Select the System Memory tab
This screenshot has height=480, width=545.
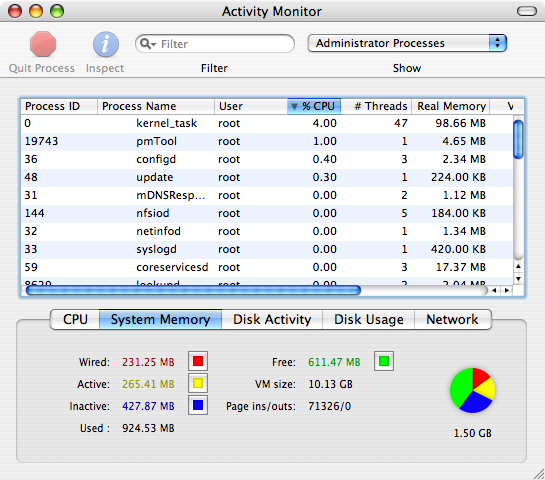[161, 319]
